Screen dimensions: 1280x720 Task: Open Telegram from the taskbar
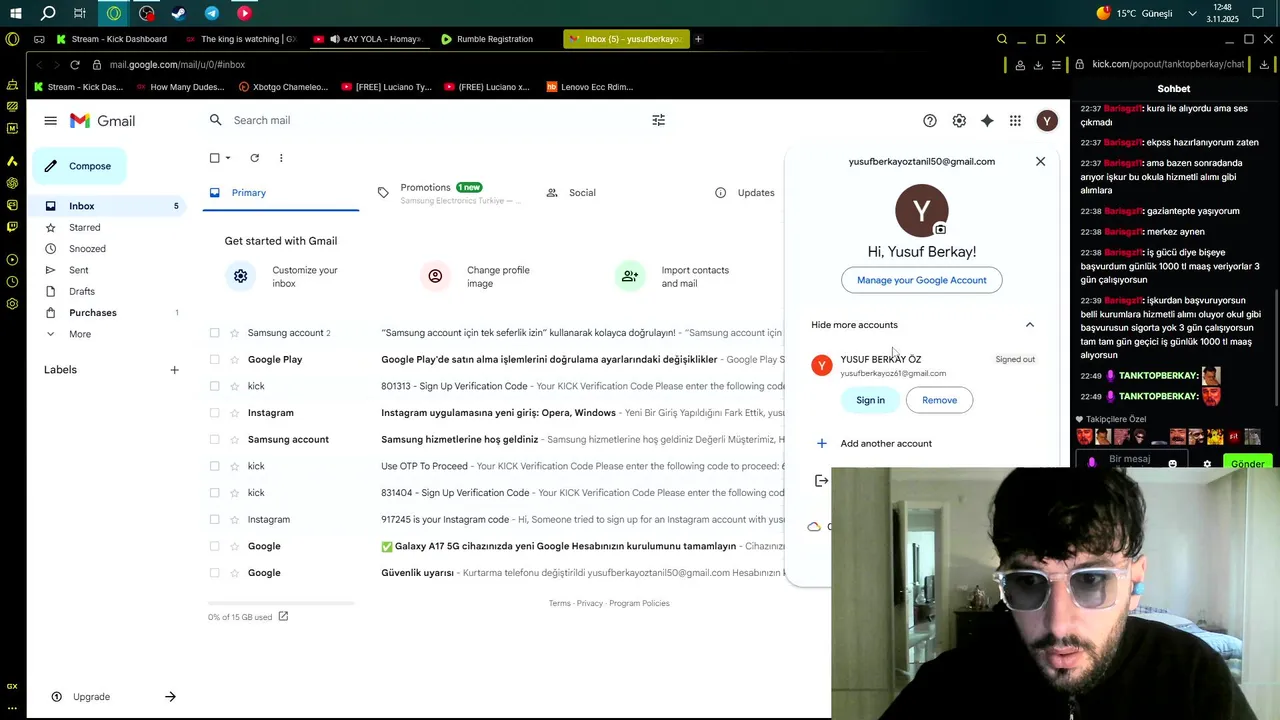tap(212, 13)
